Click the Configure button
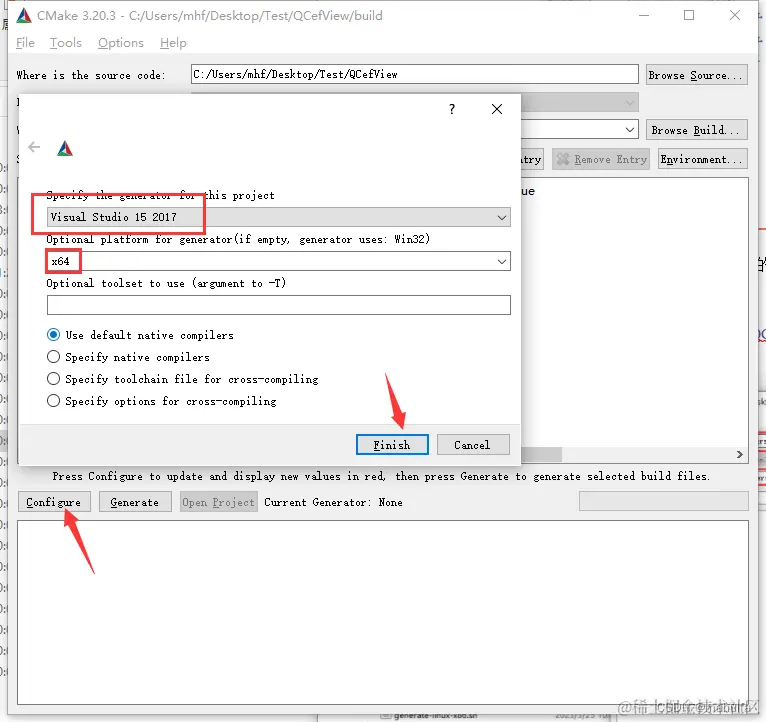The image size is (766, 722). 54,502
